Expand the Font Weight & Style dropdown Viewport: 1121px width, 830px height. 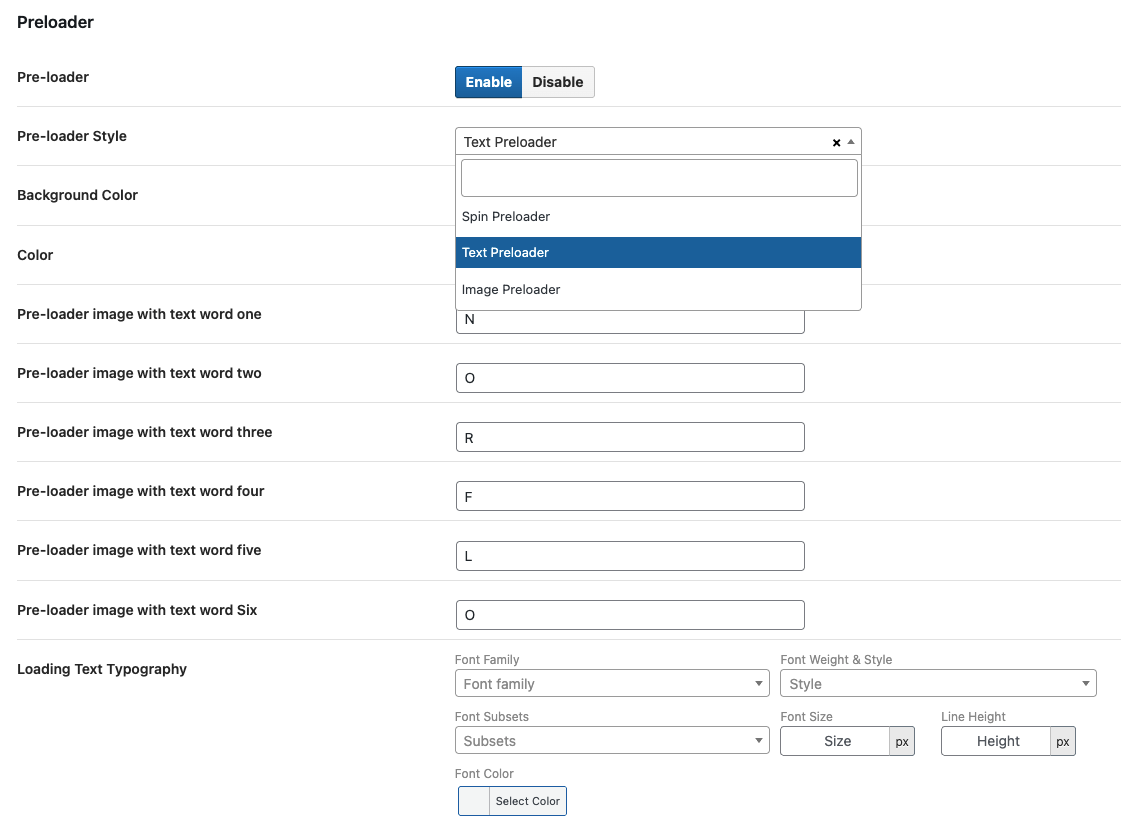937,684
